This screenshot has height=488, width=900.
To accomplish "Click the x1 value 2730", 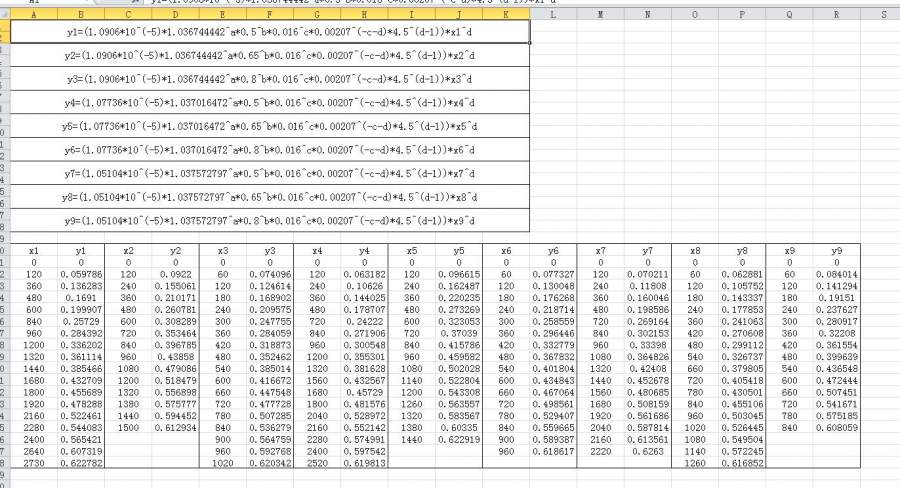I will pos(34,463).
